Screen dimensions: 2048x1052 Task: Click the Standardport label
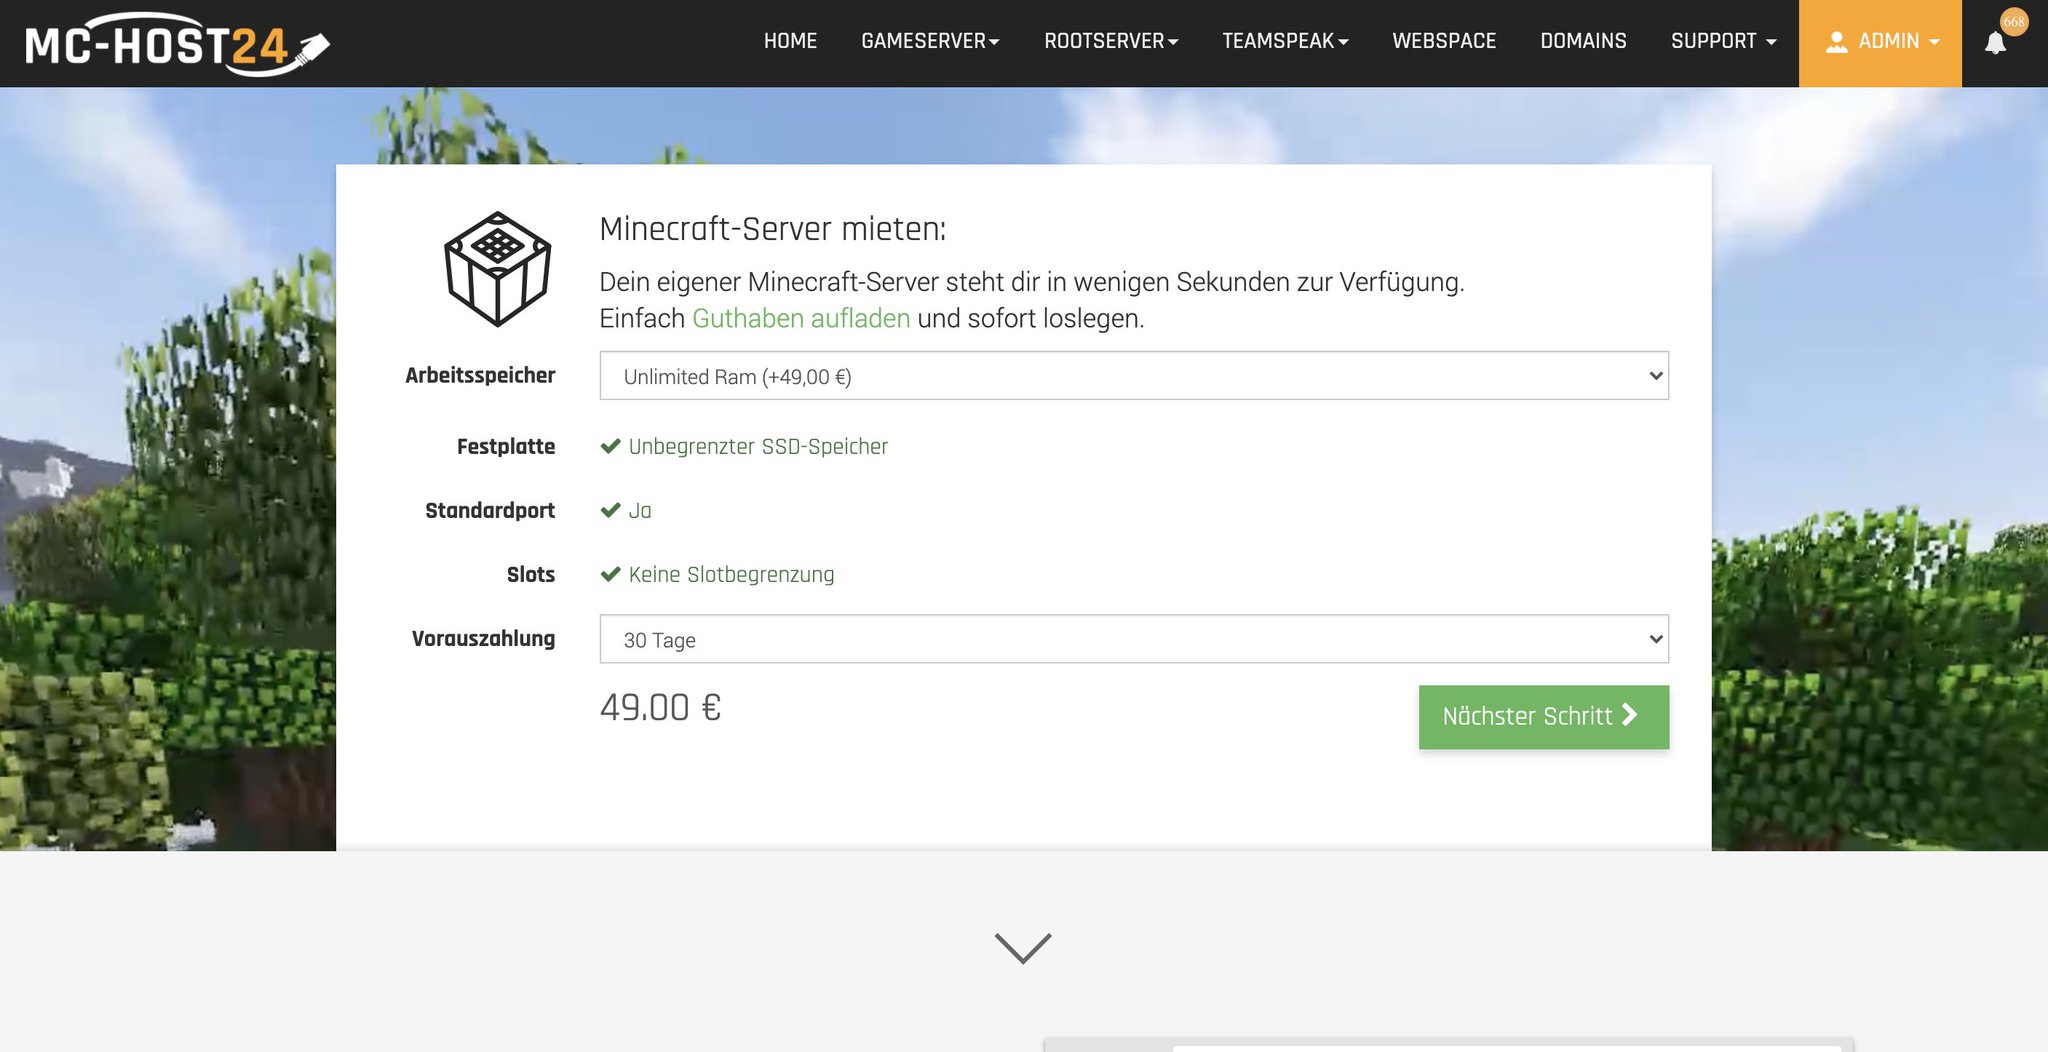490,510
